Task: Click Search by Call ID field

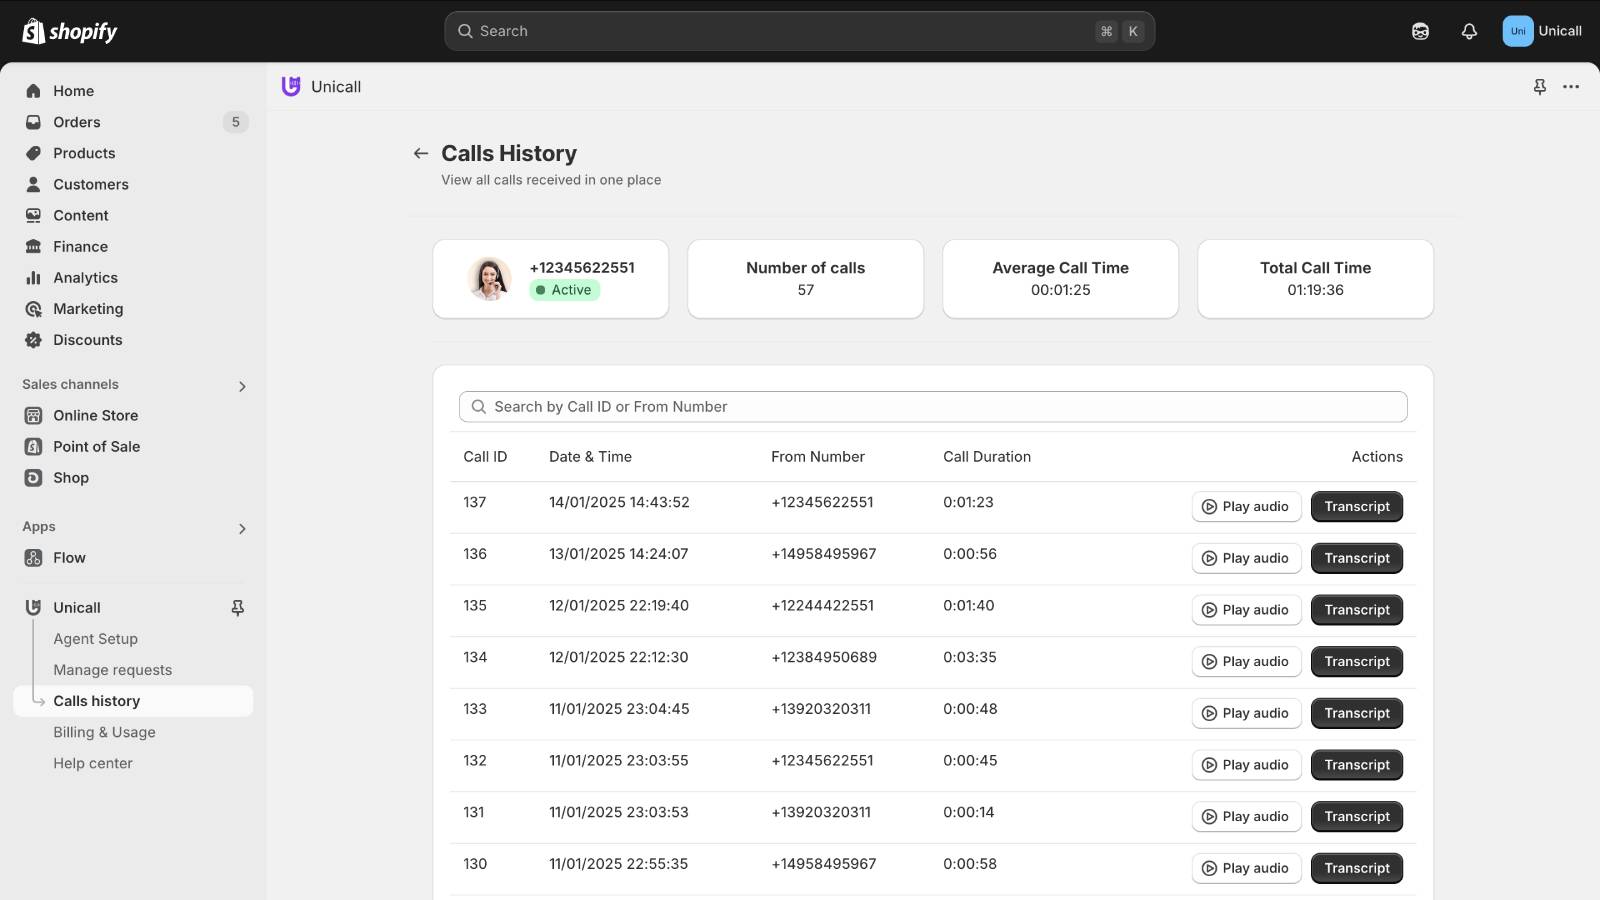Action: coord(933,407)
